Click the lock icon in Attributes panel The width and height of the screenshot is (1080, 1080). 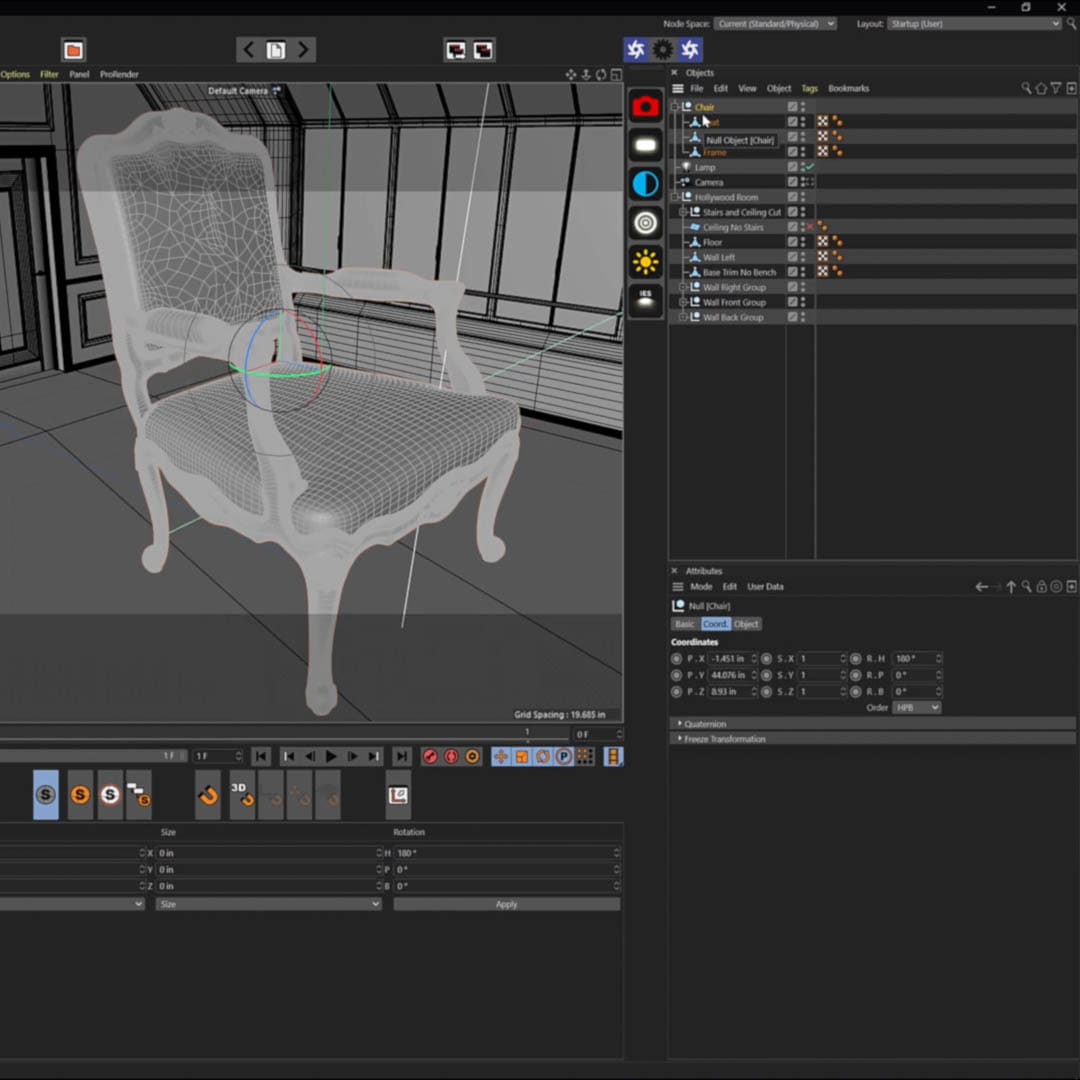tap(1041, 587)
